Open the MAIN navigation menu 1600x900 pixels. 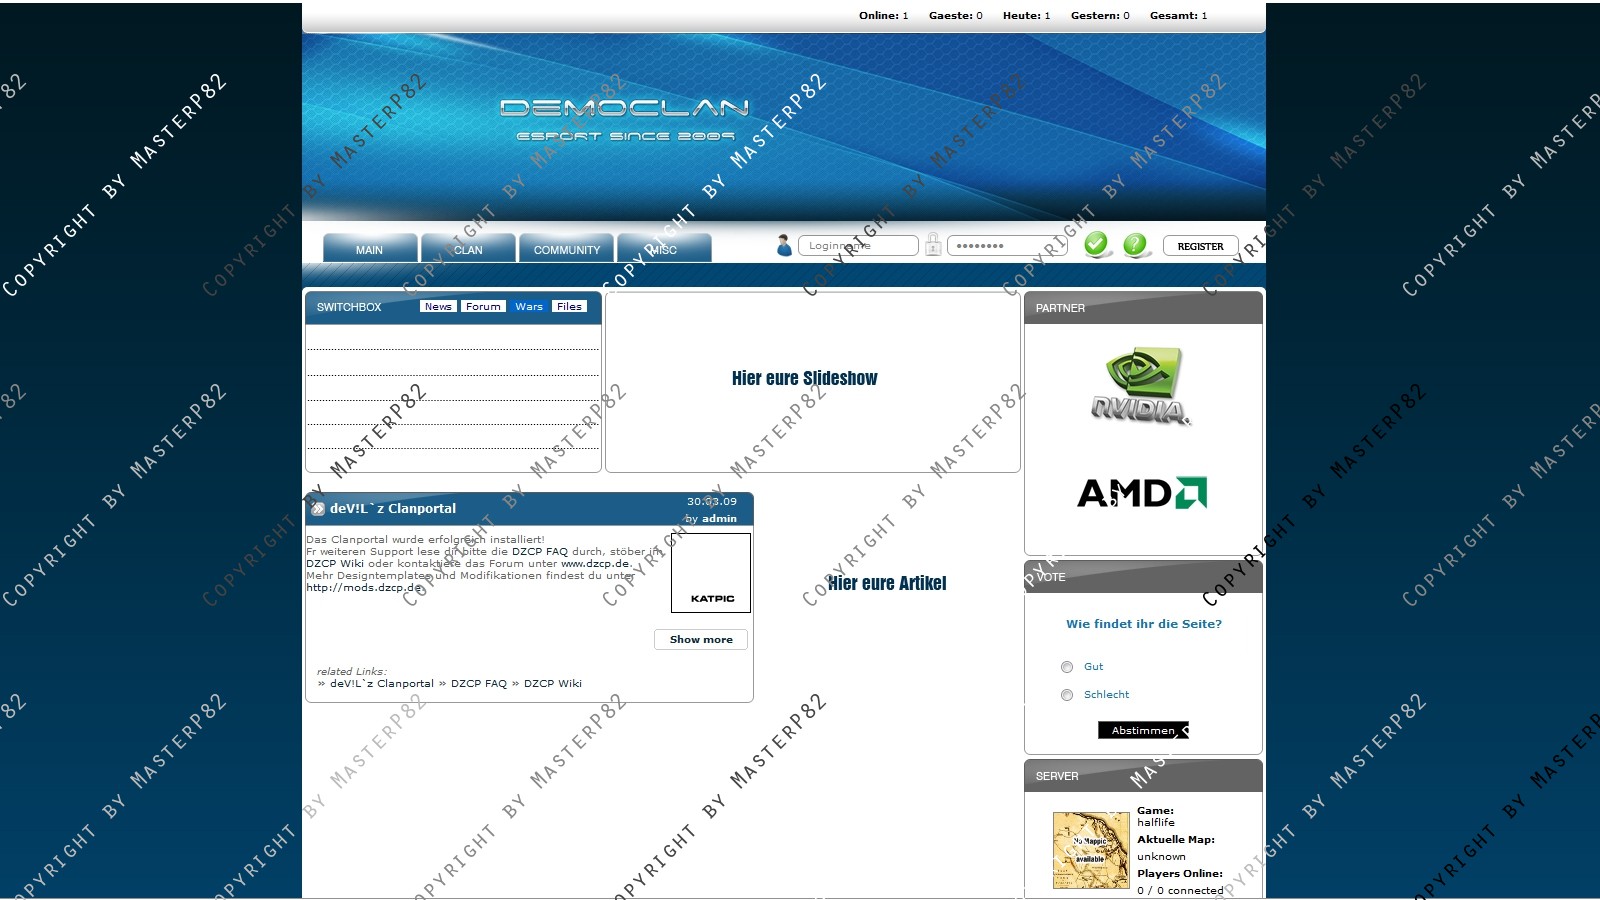pyautogui.click(x=369, y=249)
